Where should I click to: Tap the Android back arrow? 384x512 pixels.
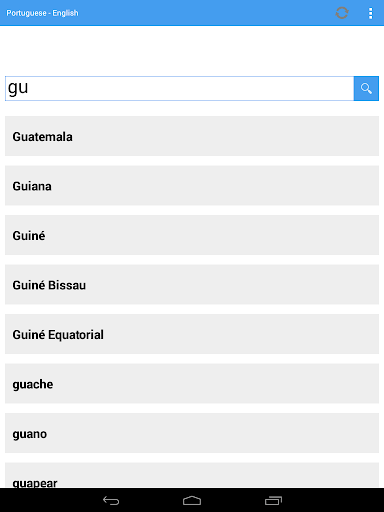[x=111, y=500]
